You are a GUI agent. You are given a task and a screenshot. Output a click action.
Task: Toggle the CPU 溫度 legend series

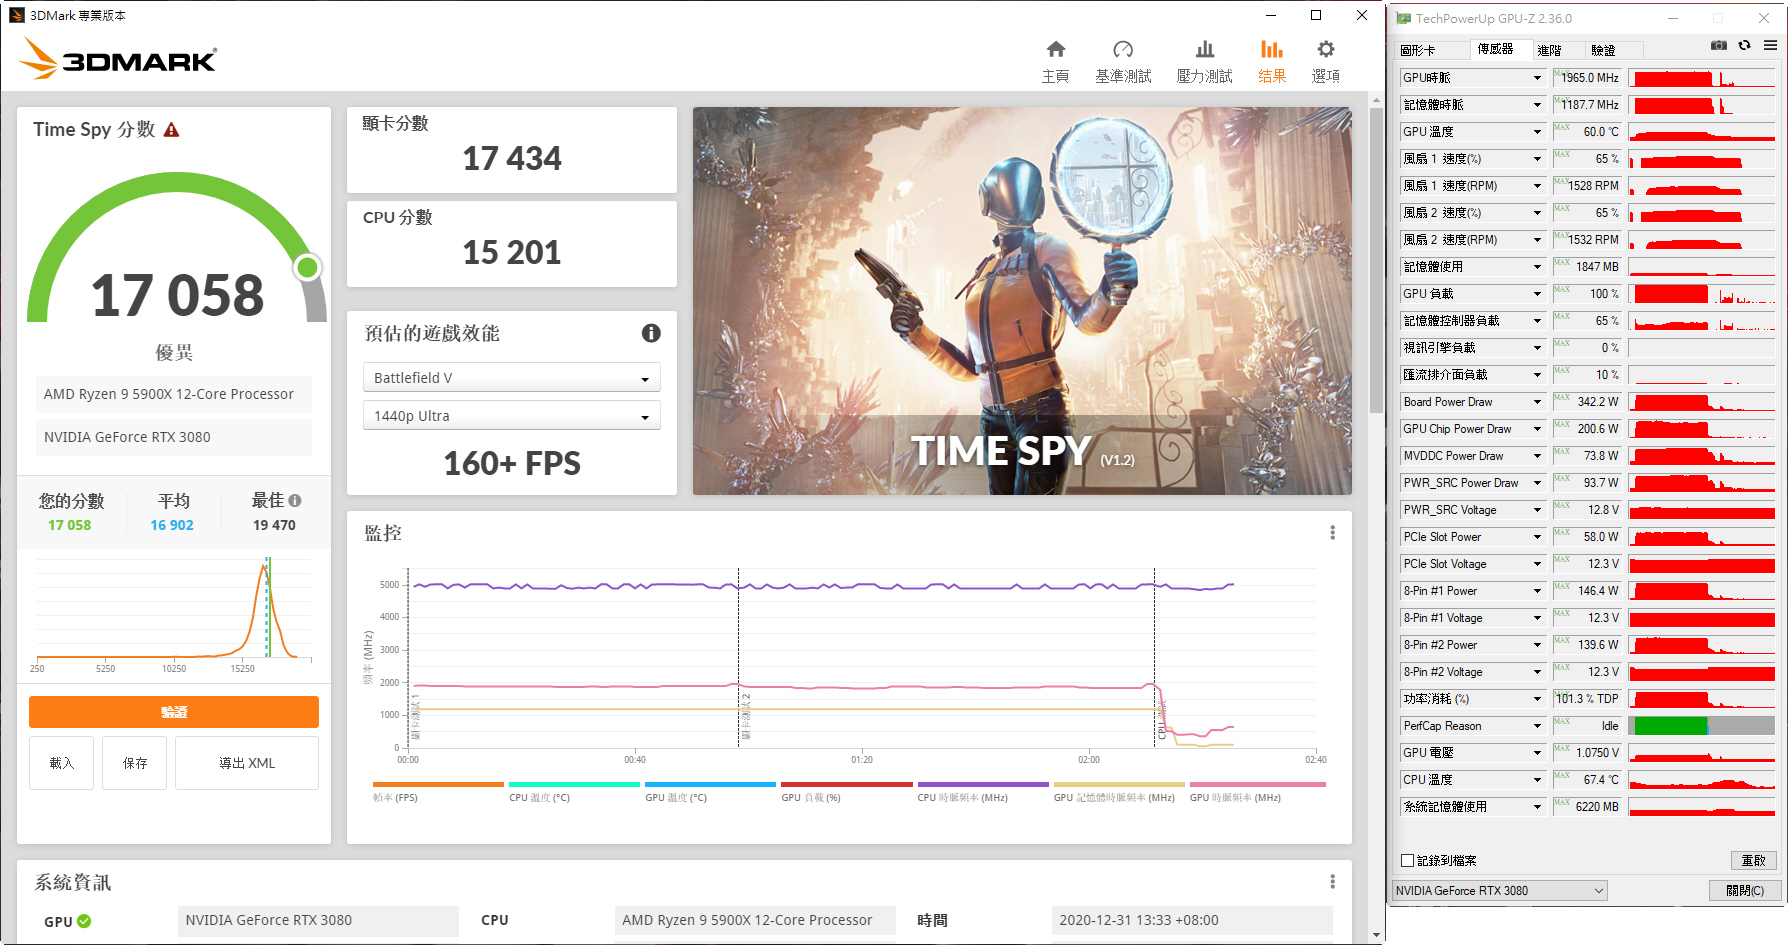574,792
